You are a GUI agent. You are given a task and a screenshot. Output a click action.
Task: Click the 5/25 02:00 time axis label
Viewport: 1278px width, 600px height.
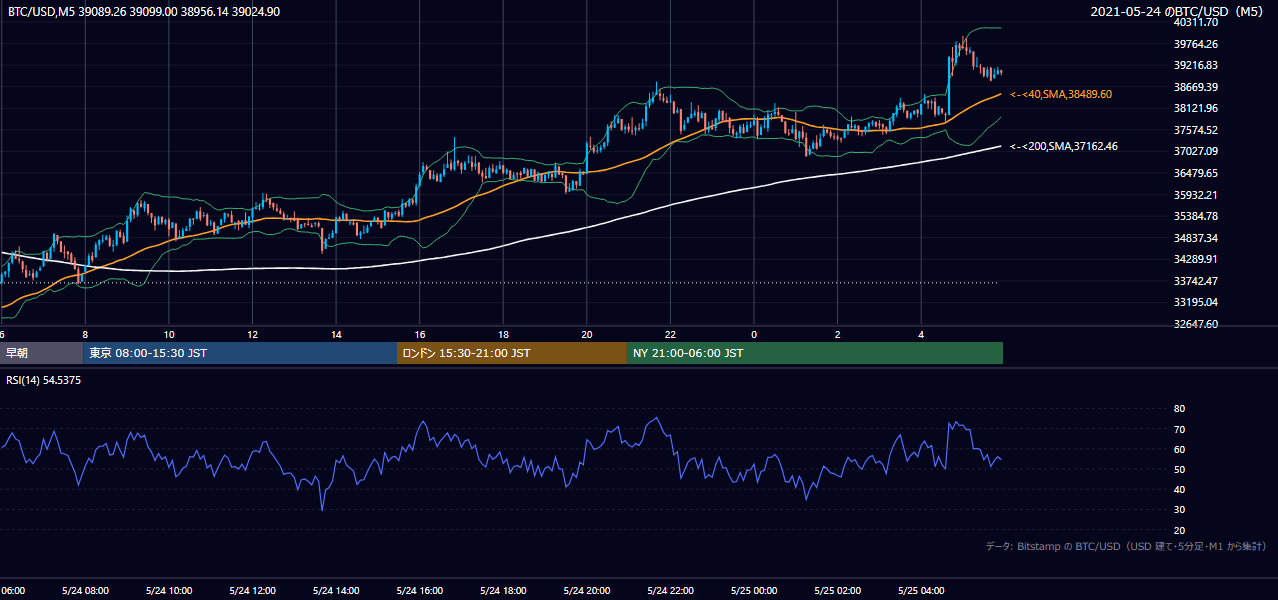point(837,591)
